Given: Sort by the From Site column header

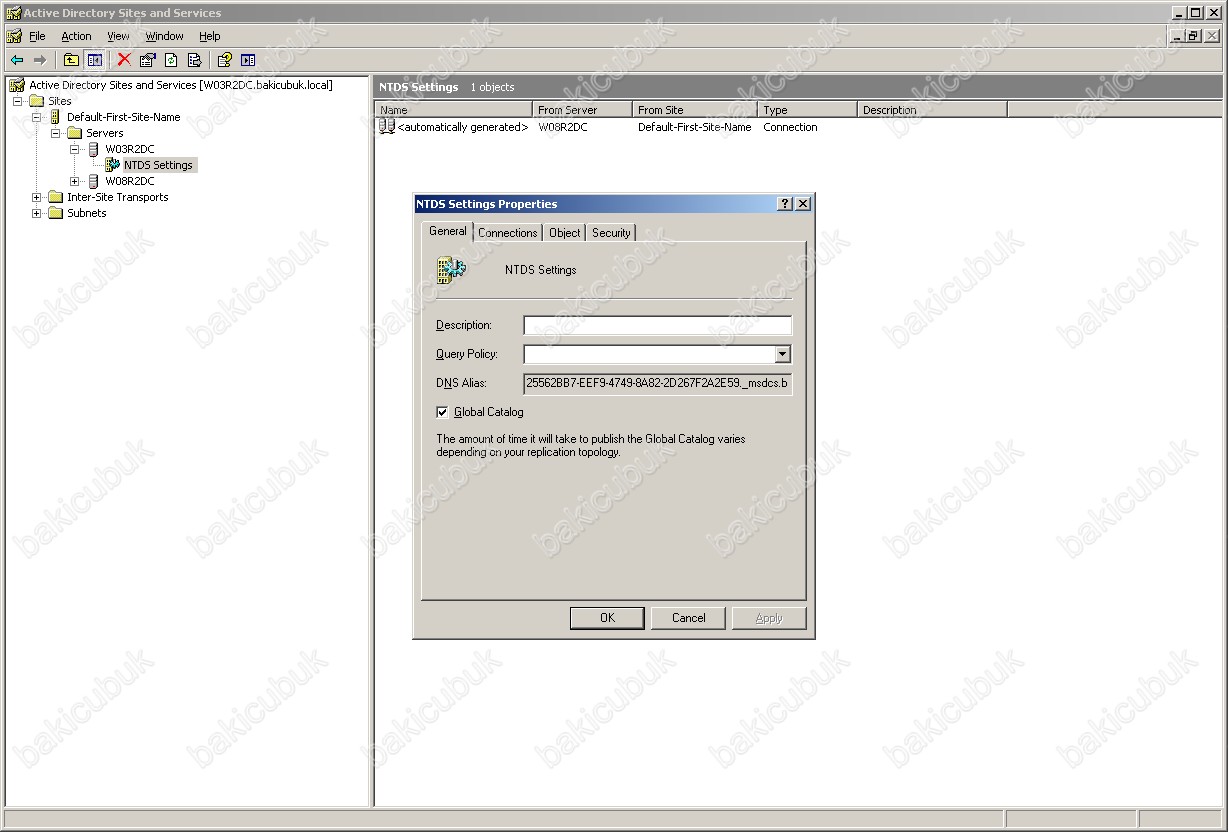Looking at the screenshot, I should tap(695, 110).
